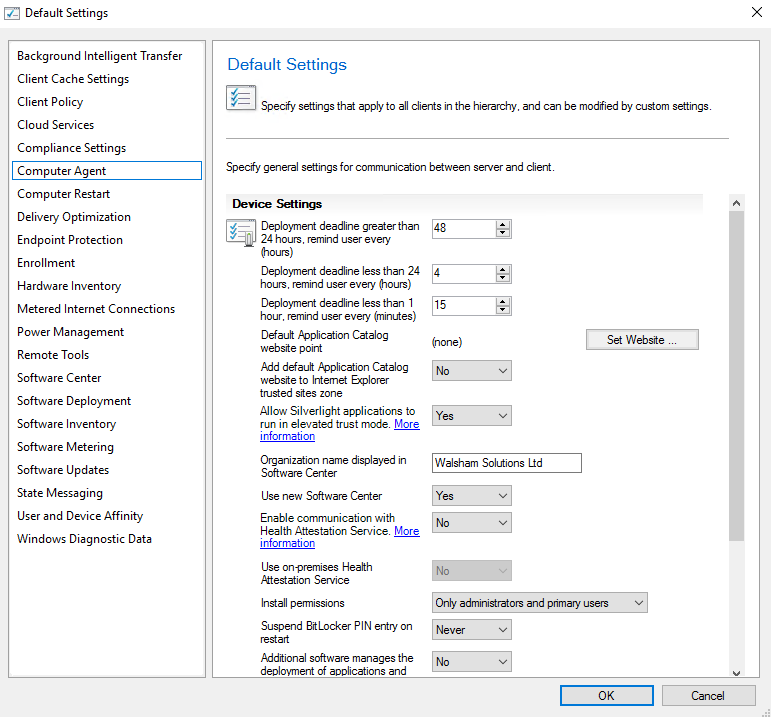Click the reminder field showing 15
This screenshot has width=771, height=717.
pos(464,305)
